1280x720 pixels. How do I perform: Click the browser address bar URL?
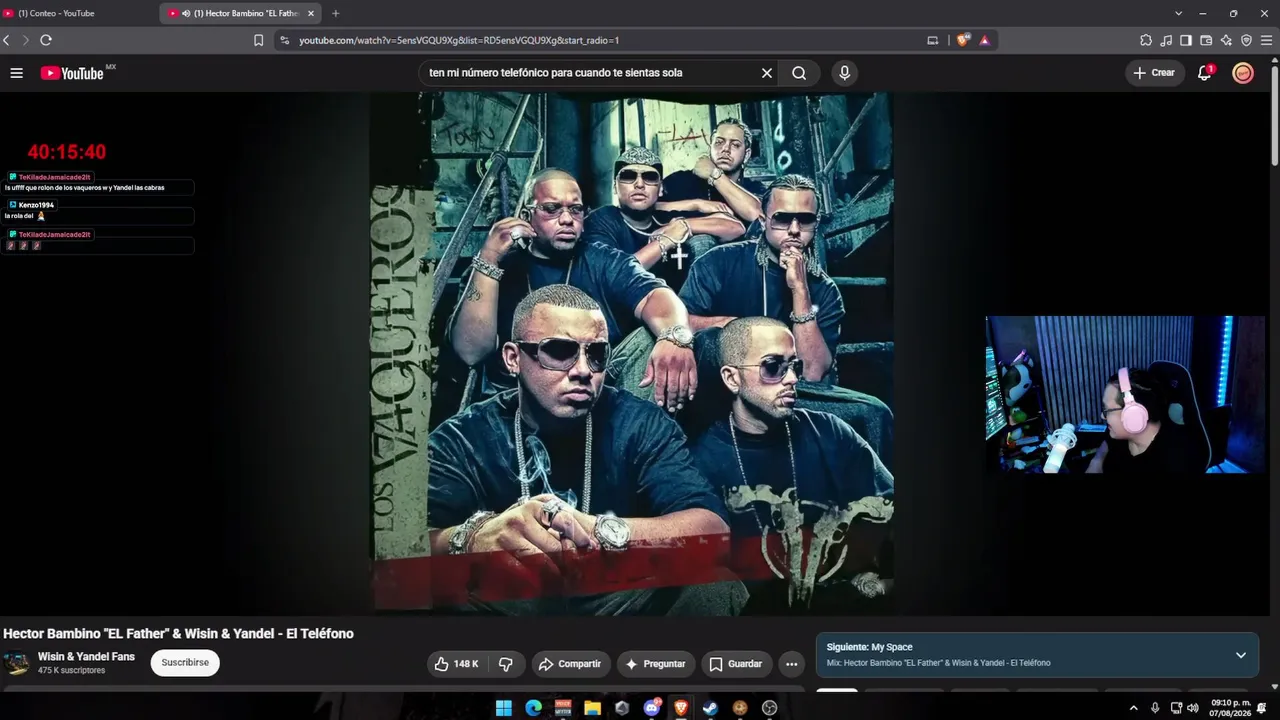(x=459, y=40)
